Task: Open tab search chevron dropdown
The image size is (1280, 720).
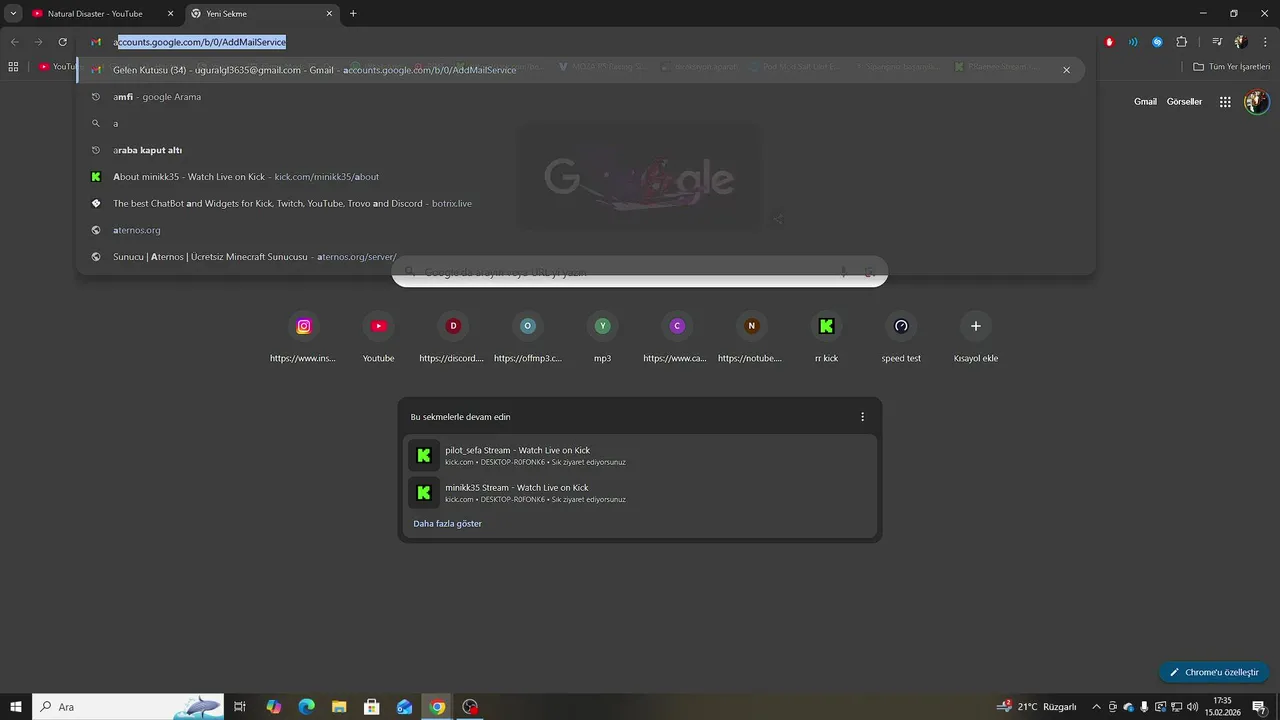Action: 13,14
